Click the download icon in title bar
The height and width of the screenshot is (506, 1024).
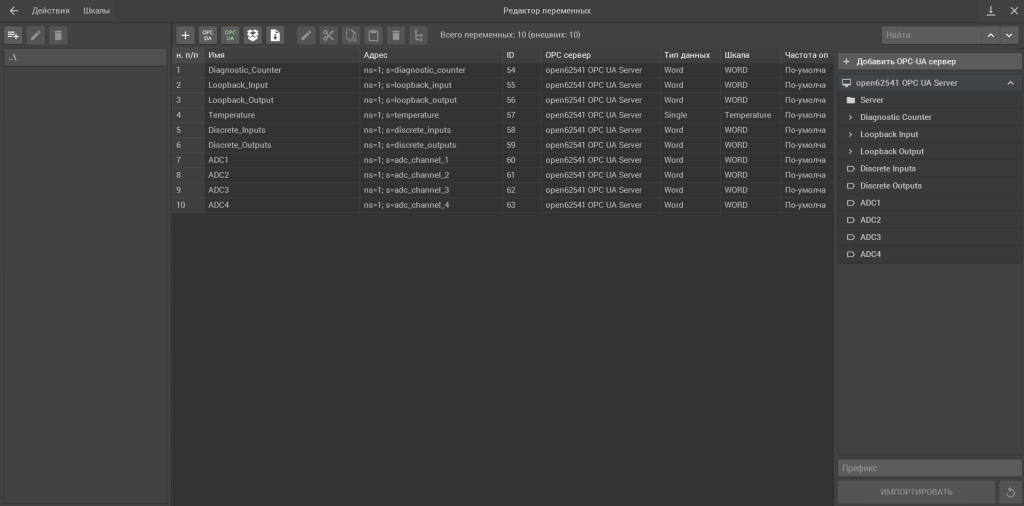[991, 10]
